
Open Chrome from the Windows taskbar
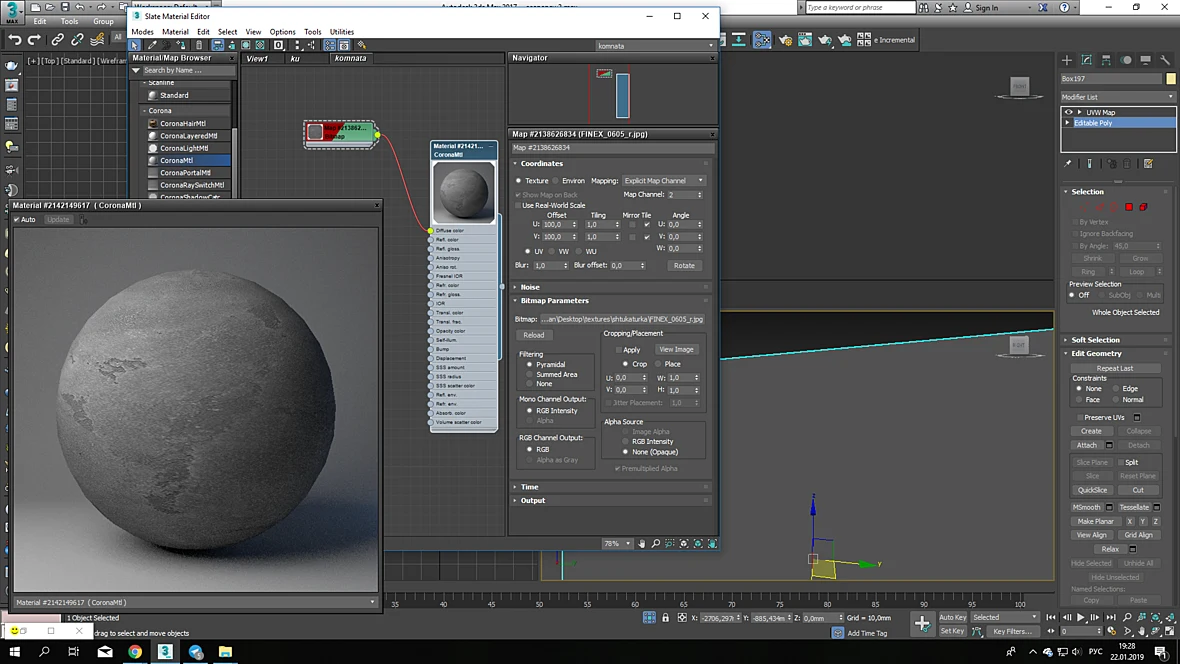[x=135, y=652]
